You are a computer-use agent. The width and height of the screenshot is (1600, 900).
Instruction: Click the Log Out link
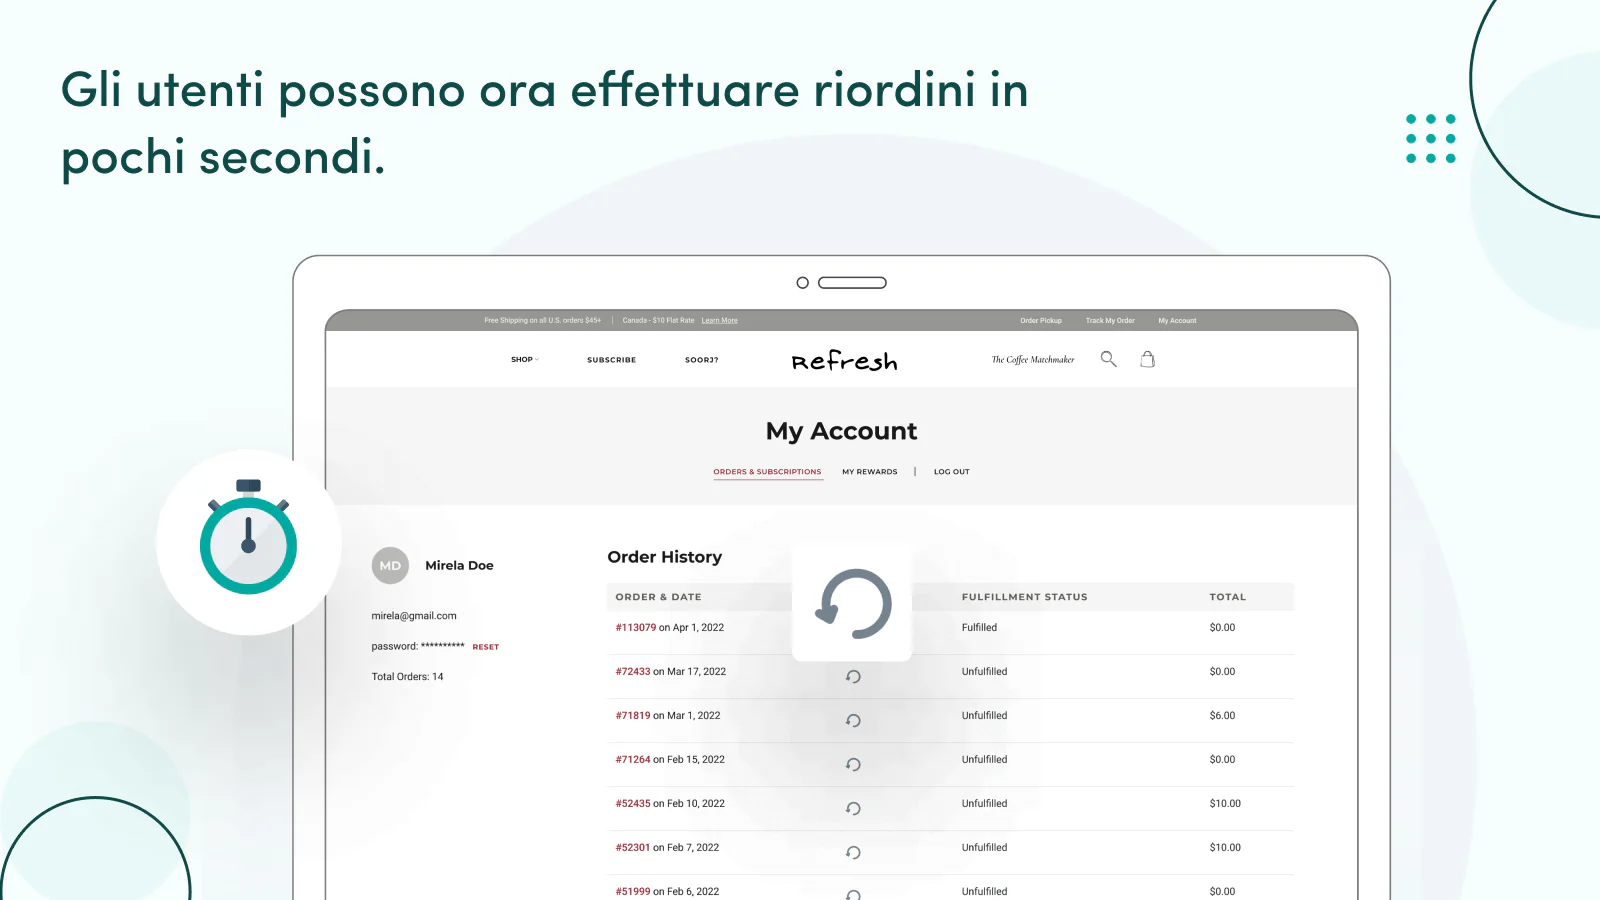[x=952, y=472]
